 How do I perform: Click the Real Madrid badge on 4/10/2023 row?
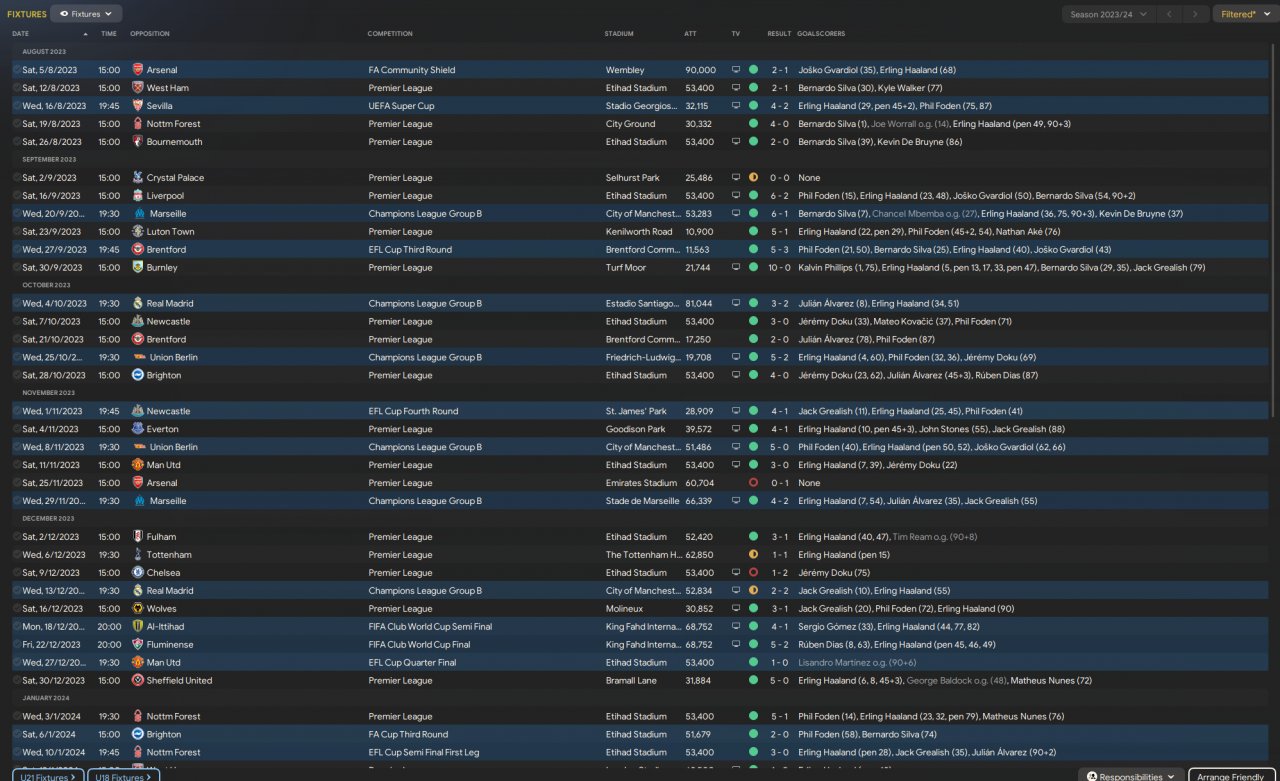tap(138, 304)
